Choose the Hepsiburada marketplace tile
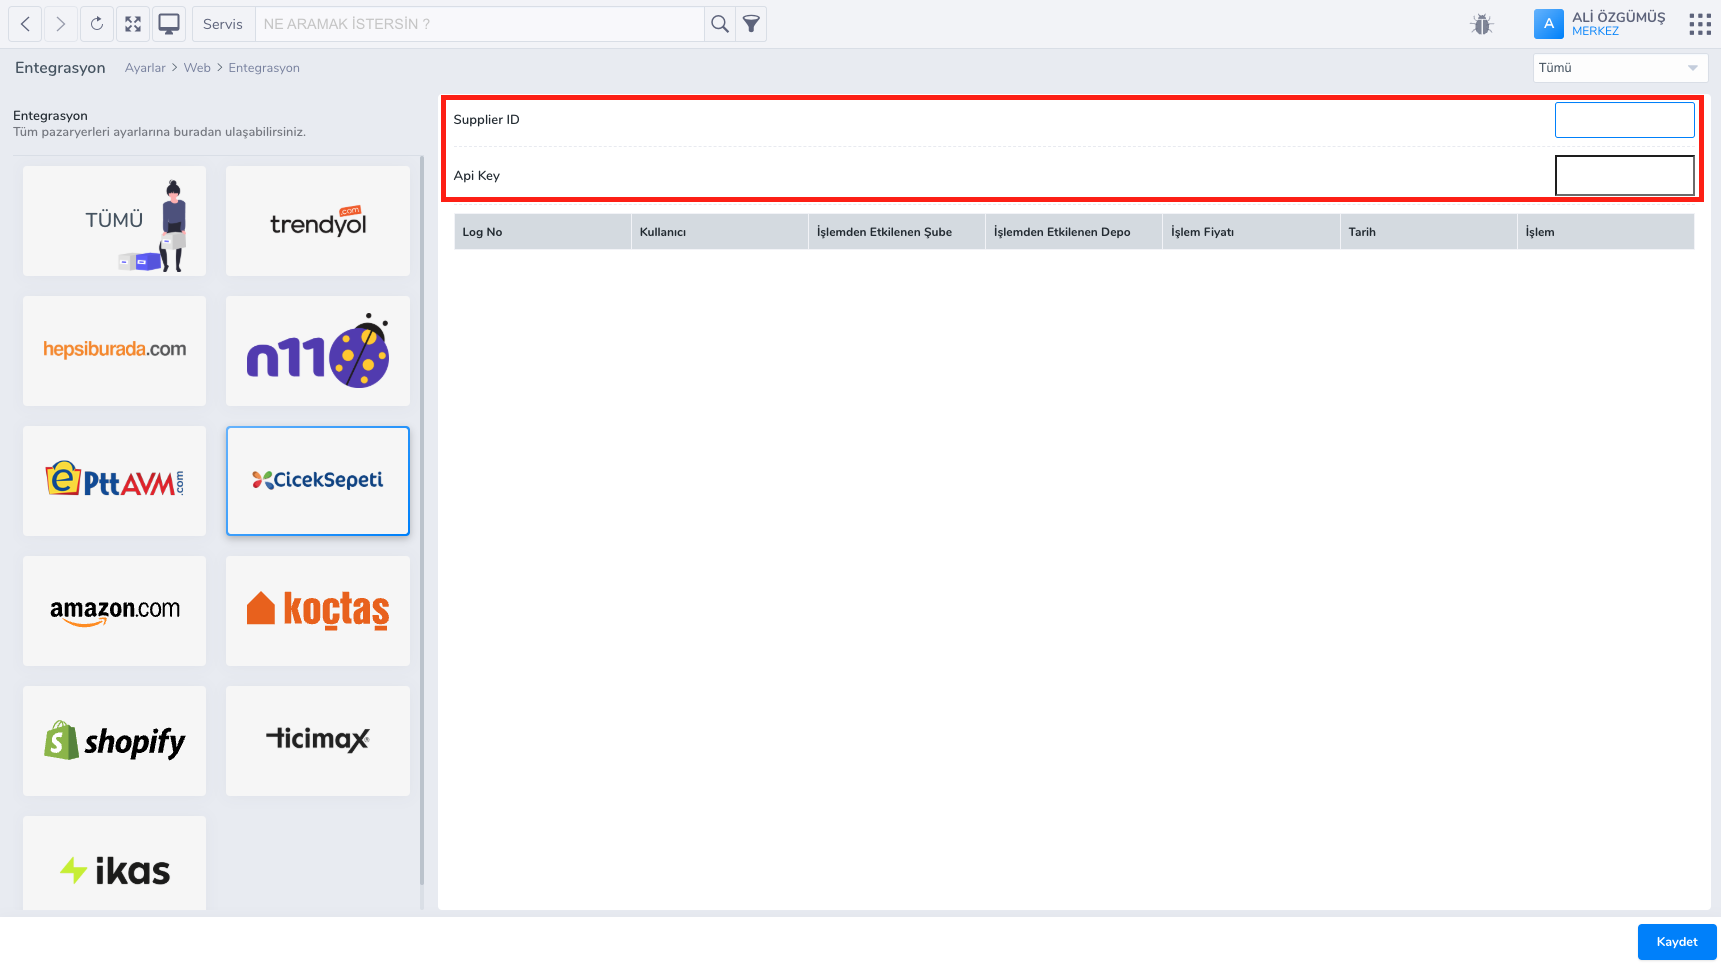Image resolution: width=1721 pixels, height=963 pixels. [115, 351]
